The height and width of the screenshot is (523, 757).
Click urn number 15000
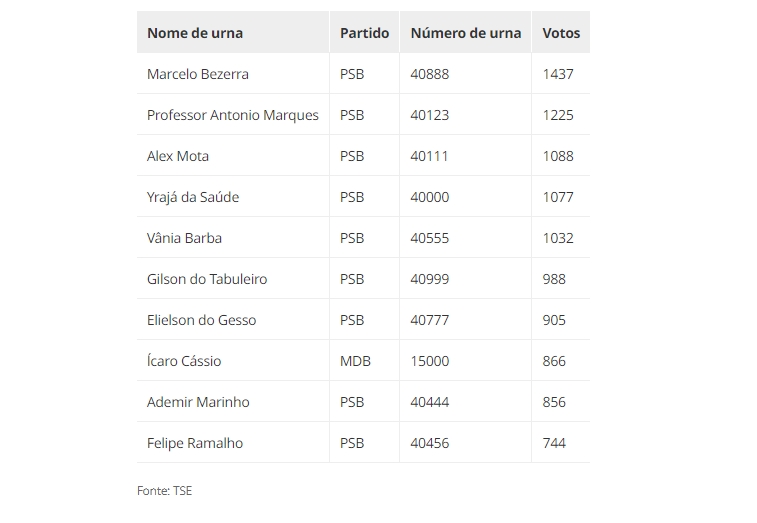[x=430, y=361]
